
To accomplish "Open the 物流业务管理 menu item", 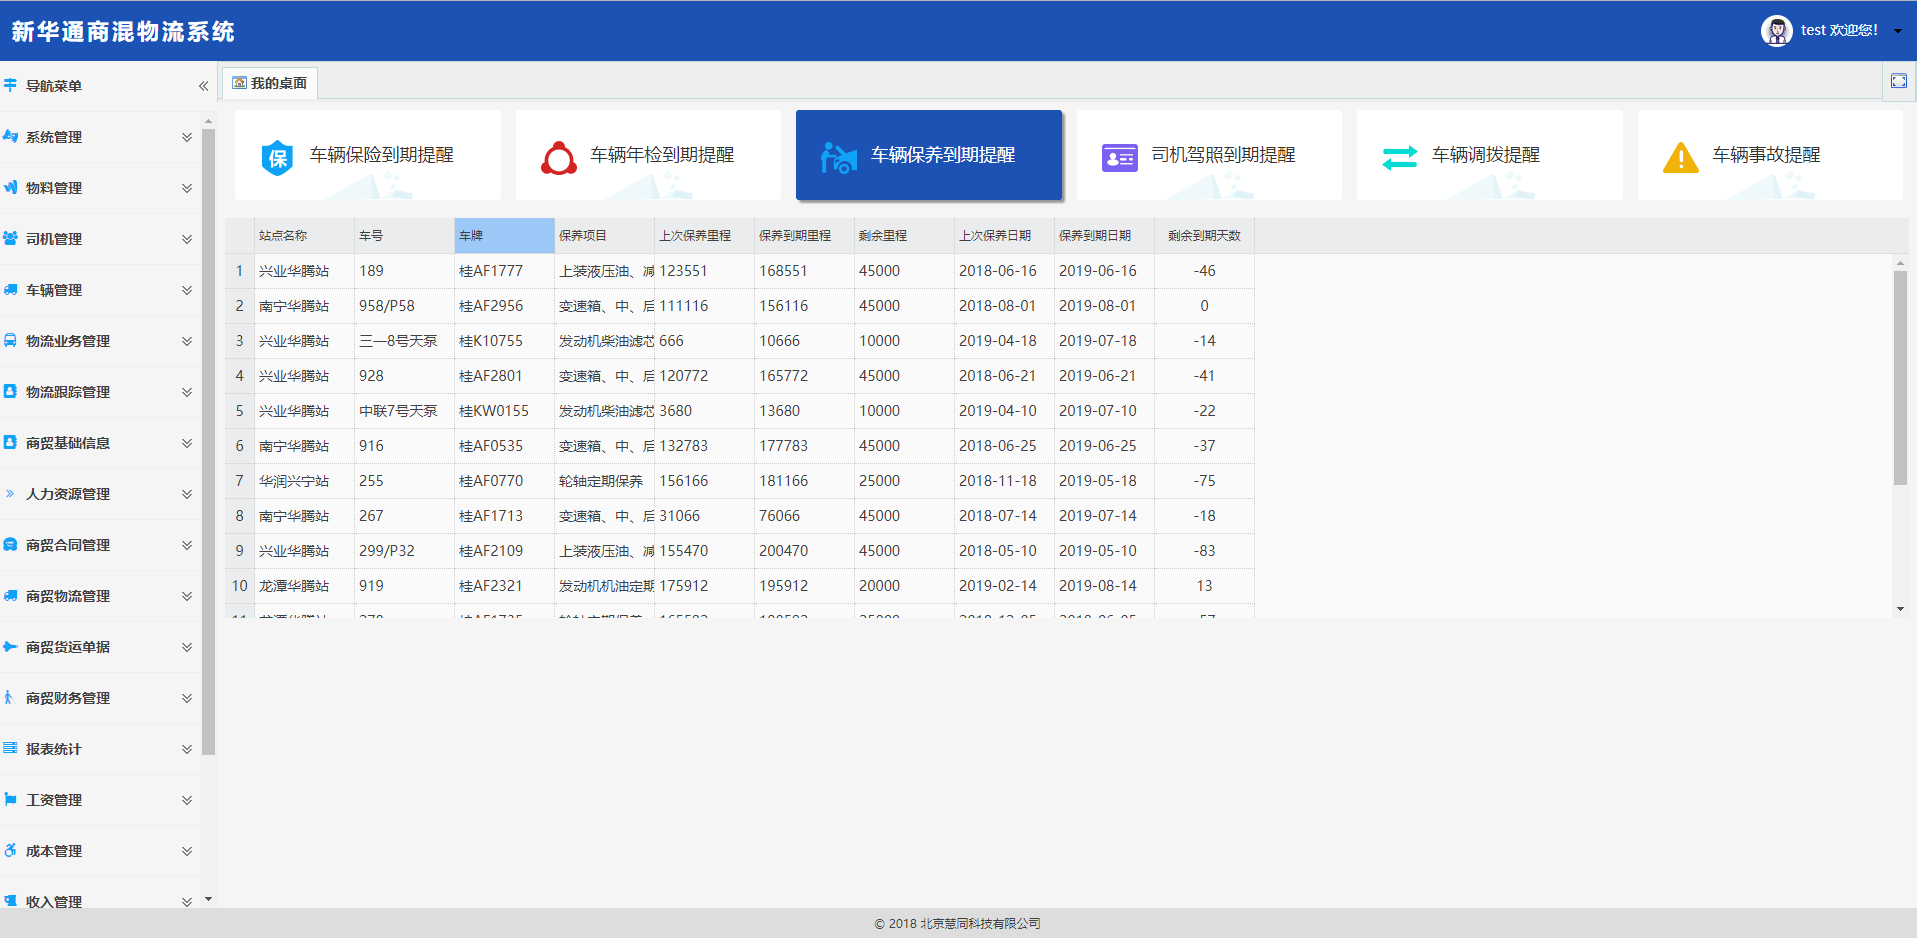I will (68, 341).
